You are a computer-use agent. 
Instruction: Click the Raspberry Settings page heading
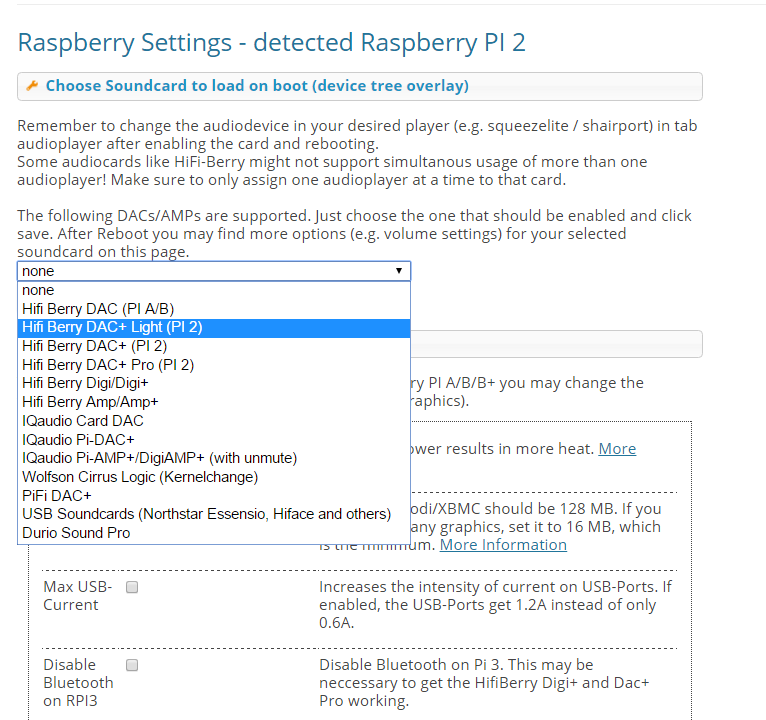coord(272,42)
